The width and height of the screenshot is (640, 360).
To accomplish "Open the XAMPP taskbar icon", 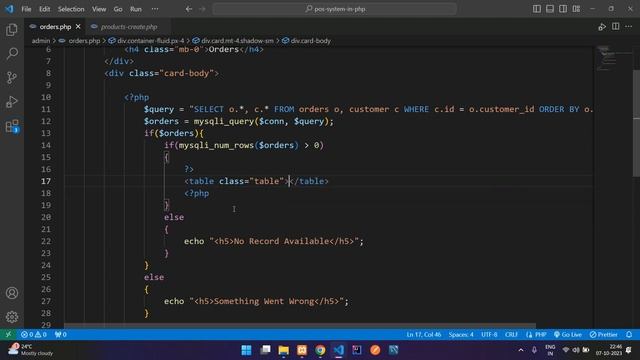I will pos(302,350).
